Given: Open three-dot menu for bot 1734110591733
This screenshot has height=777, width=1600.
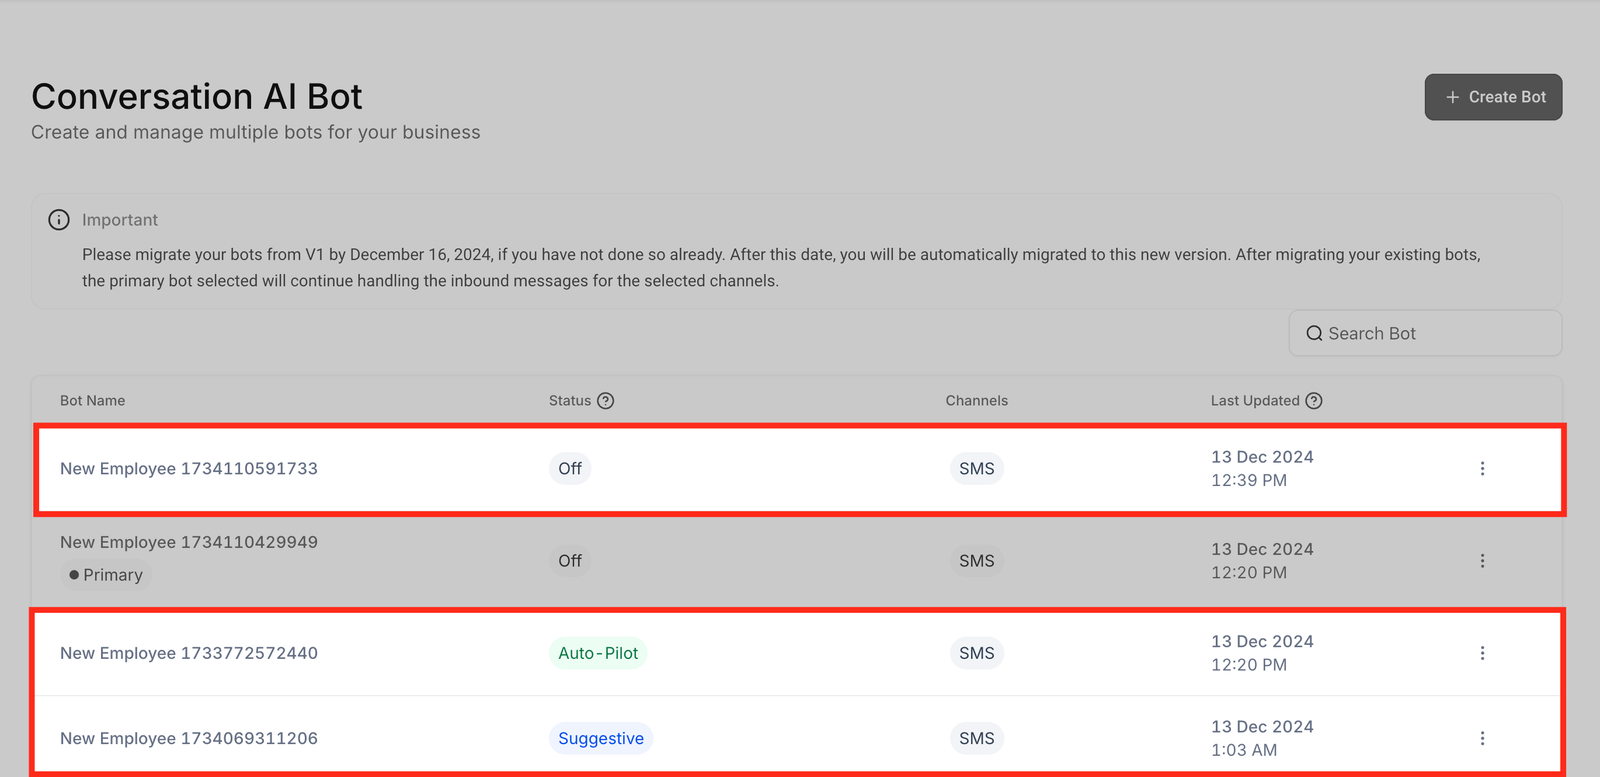Looking at the screenshot, I should pos(1482,468).
